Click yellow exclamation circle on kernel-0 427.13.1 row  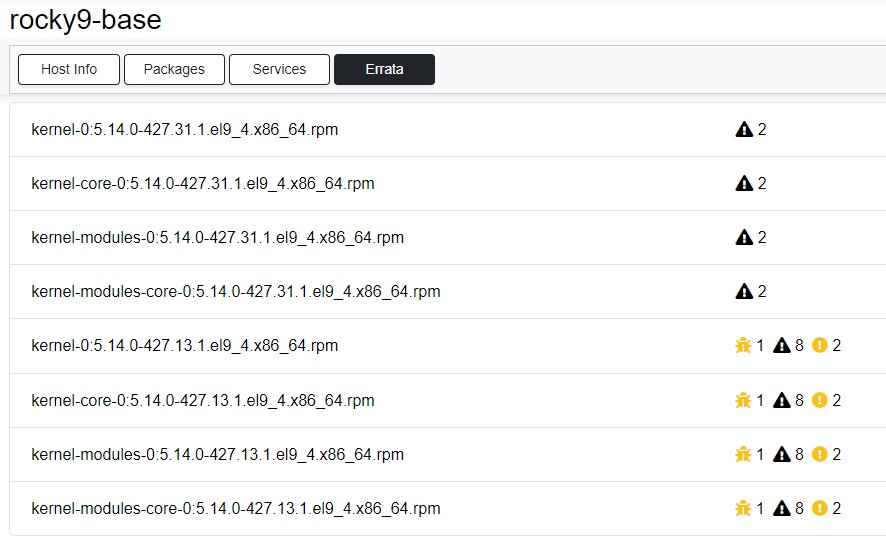click(820, 346)
